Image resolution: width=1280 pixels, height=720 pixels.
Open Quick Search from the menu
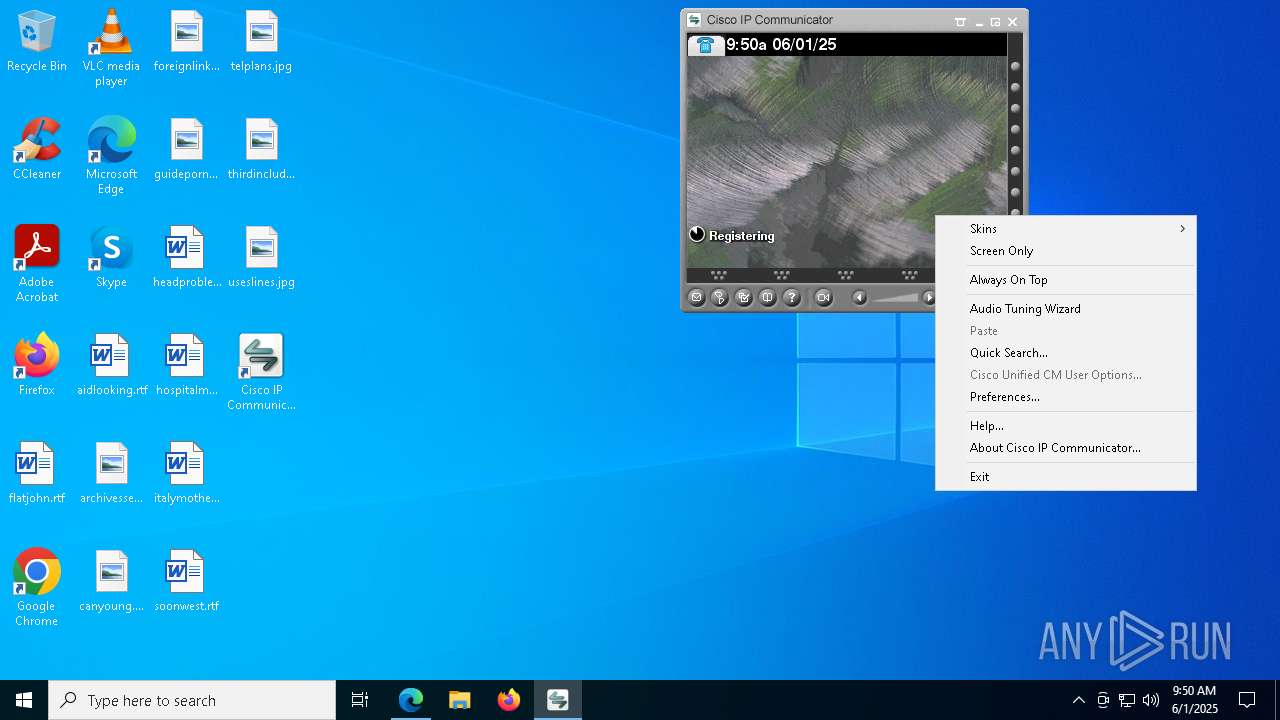[1066, 353]
